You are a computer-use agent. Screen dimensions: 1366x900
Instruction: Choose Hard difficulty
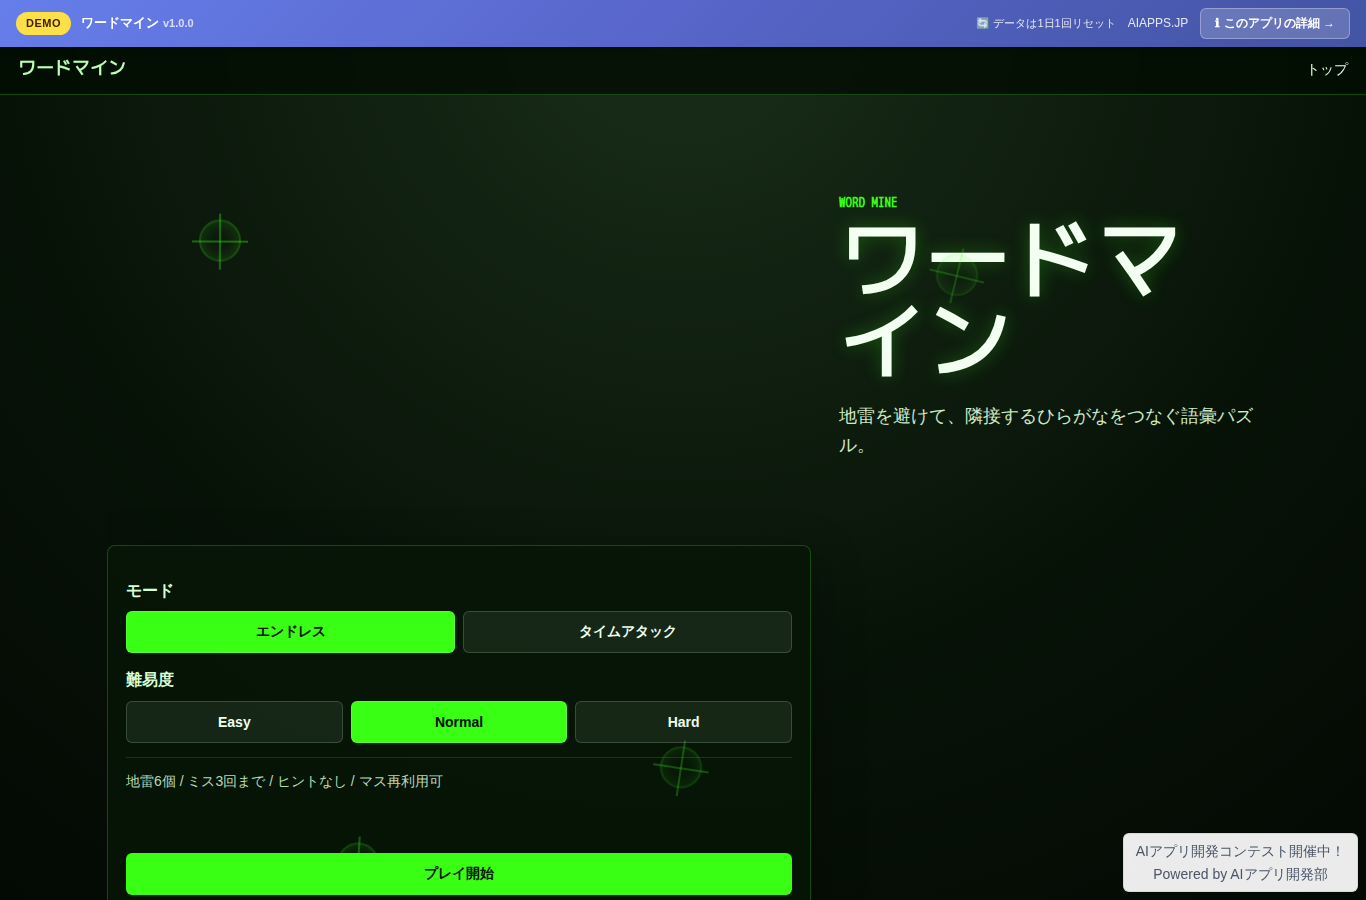click(683, 722)
